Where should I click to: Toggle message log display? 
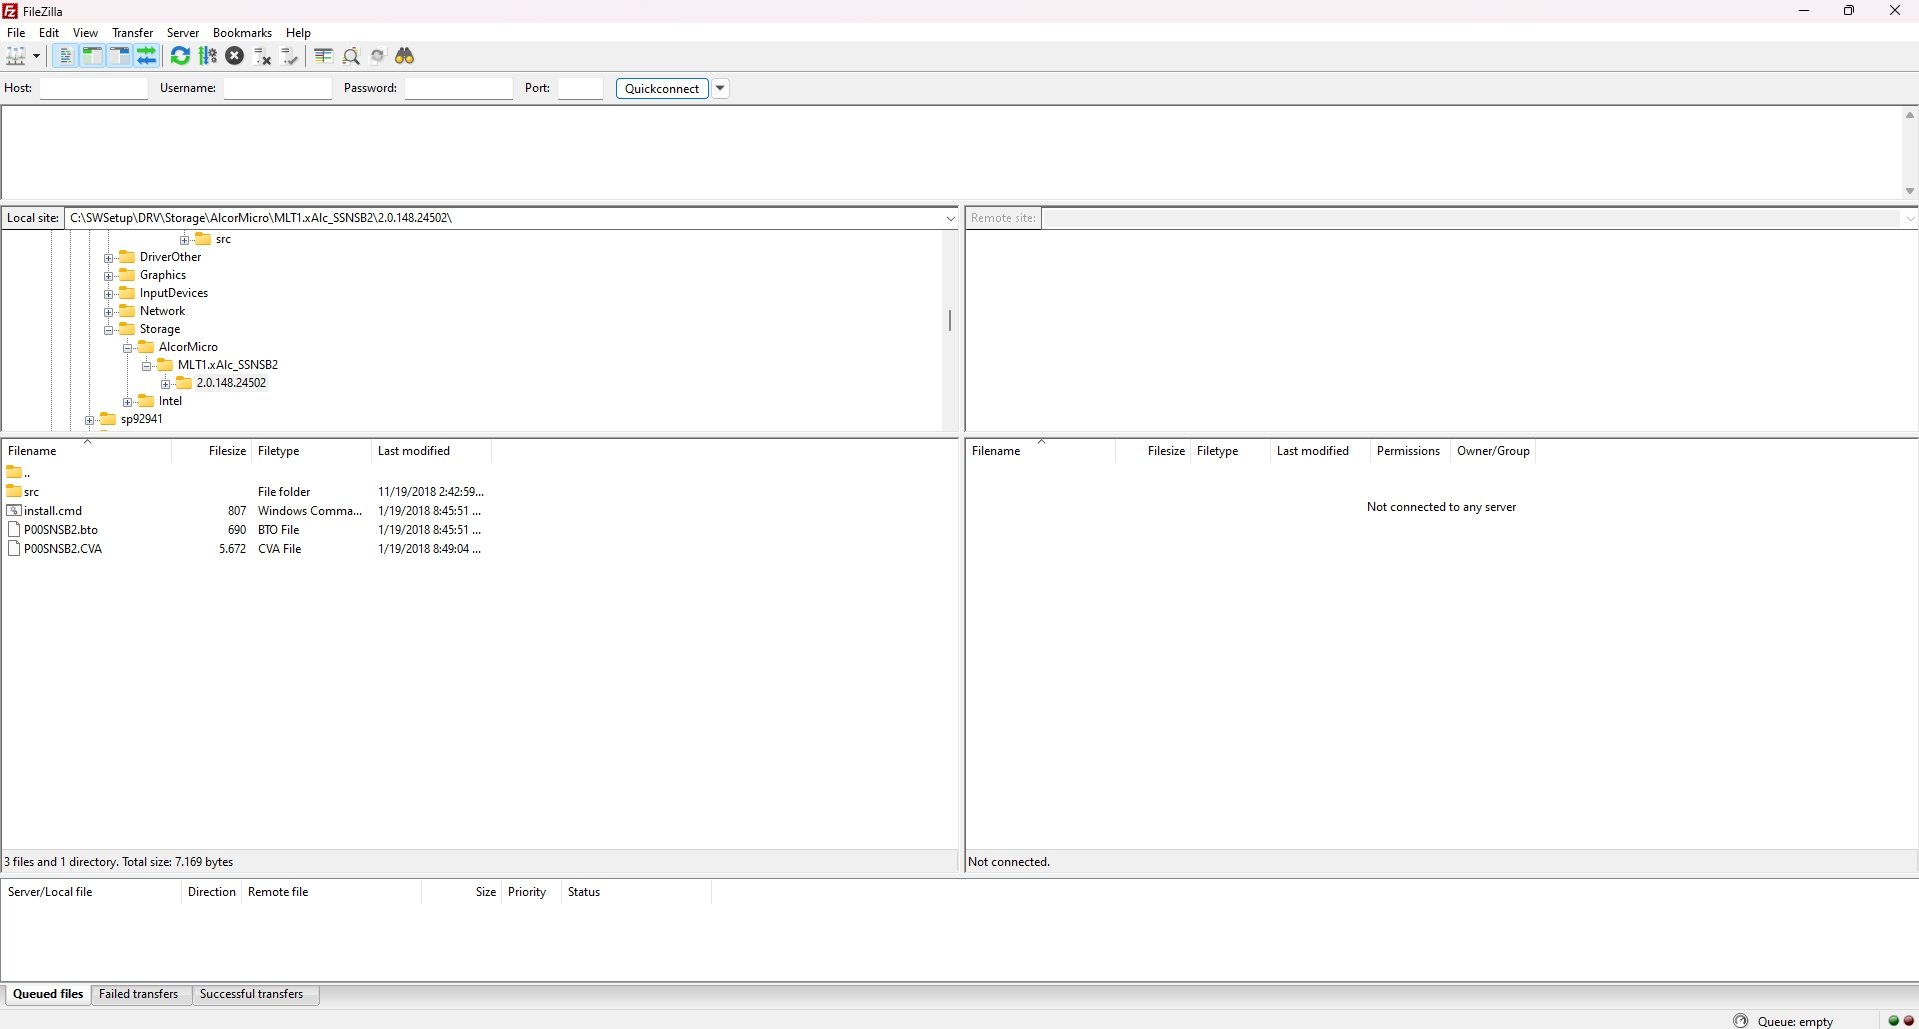(x=65, y=56)
